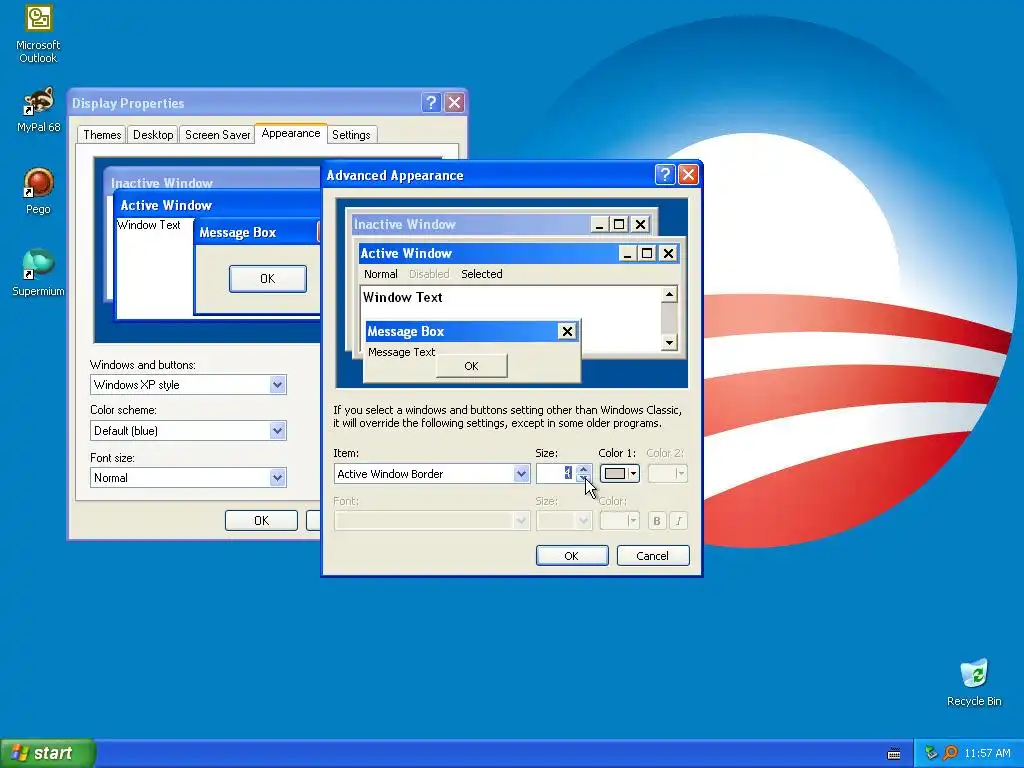Click OK in Advanced Appearance
Viewport: 1024px width, 768px height.
[572, 556]
